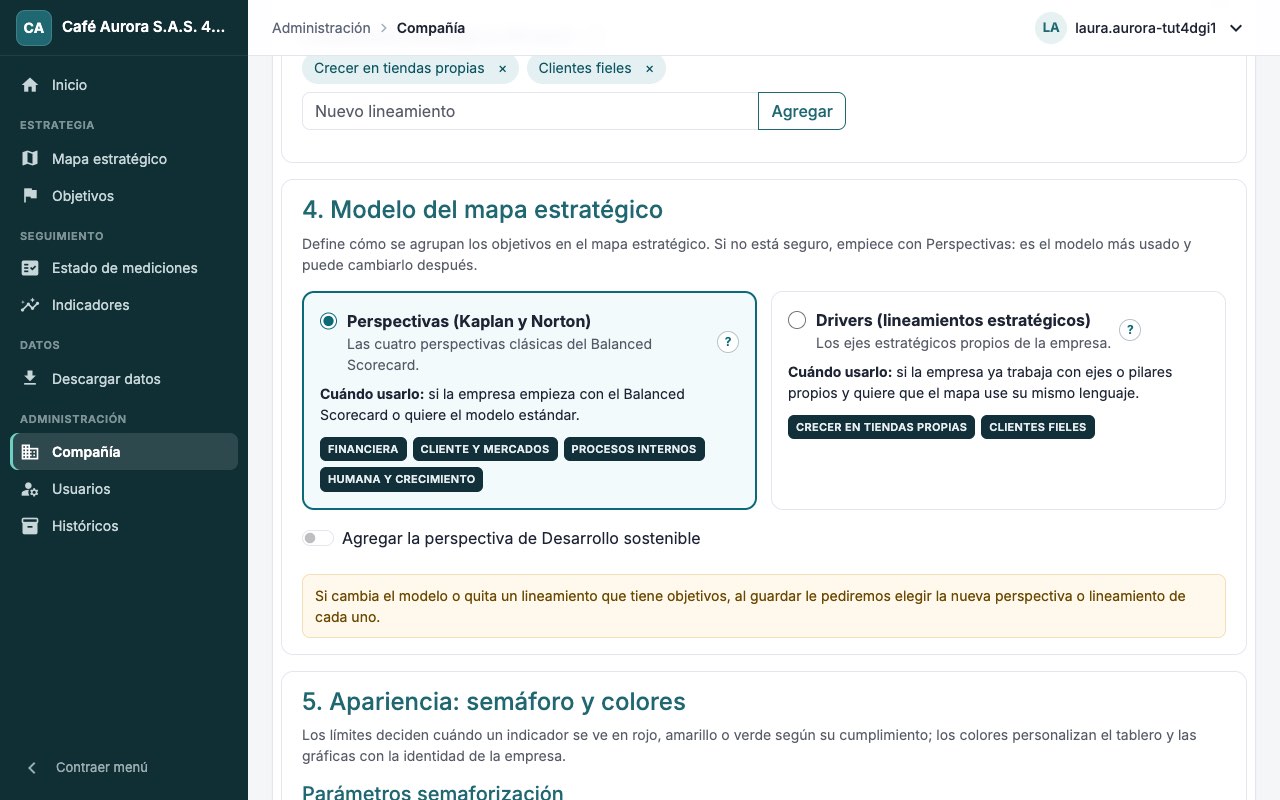Image resolution: width=1280 pixels, height=800 pixels.
Task: Remove the 'Crecer en tiendas propias' chip
Action: 502,69
